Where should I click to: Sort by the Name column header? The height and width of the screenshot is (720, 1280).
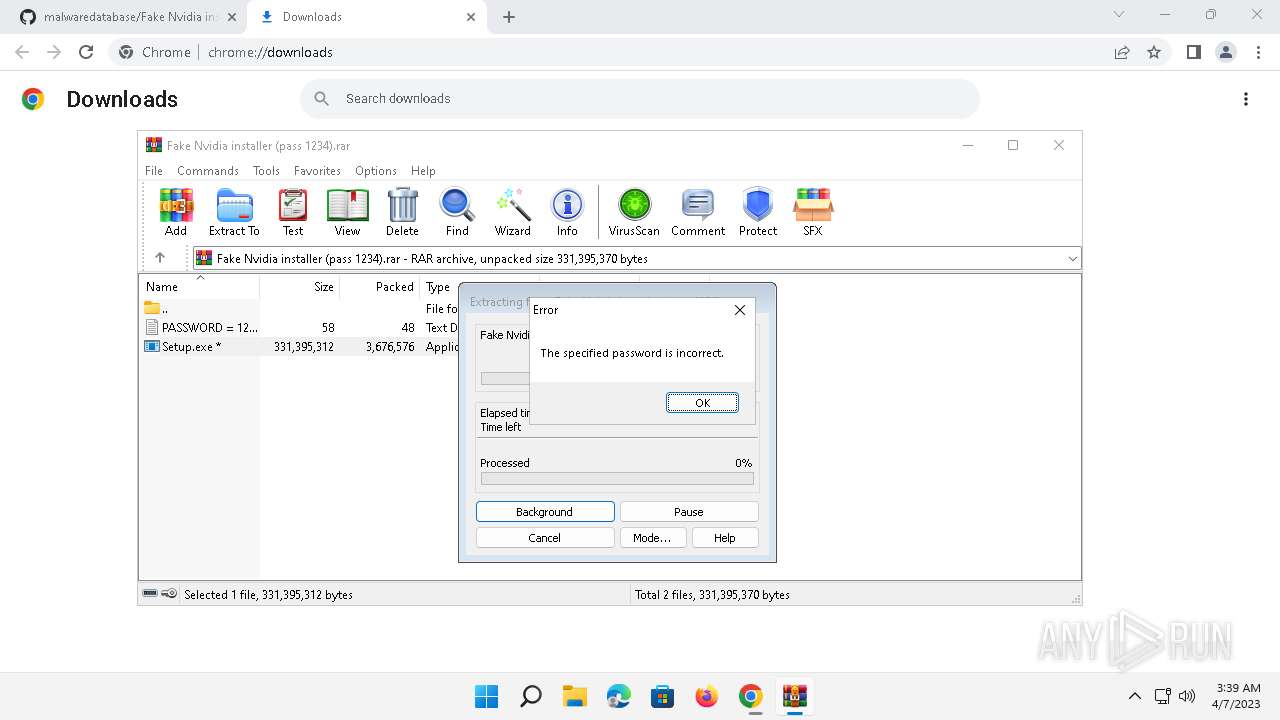(200, 287)
